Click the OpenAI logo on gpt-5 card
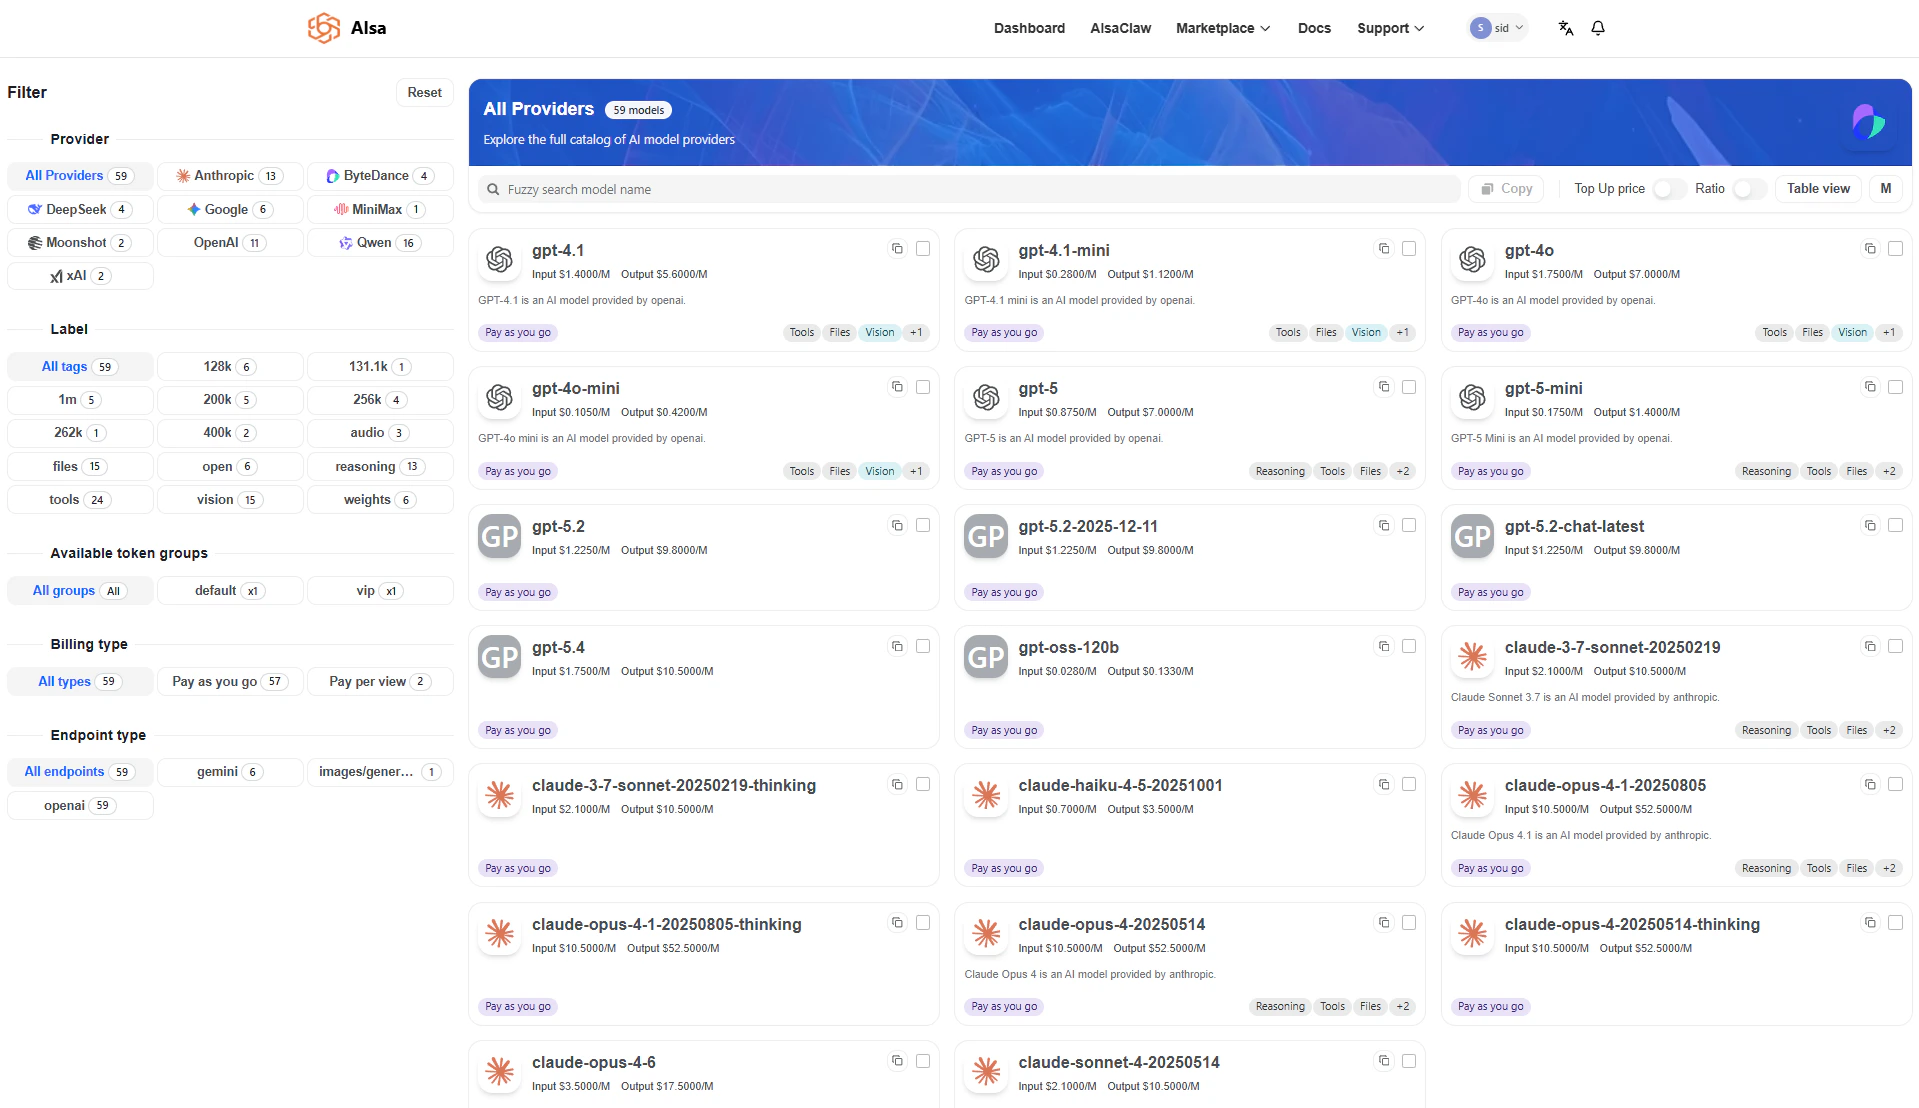 [x=985, y=397]
